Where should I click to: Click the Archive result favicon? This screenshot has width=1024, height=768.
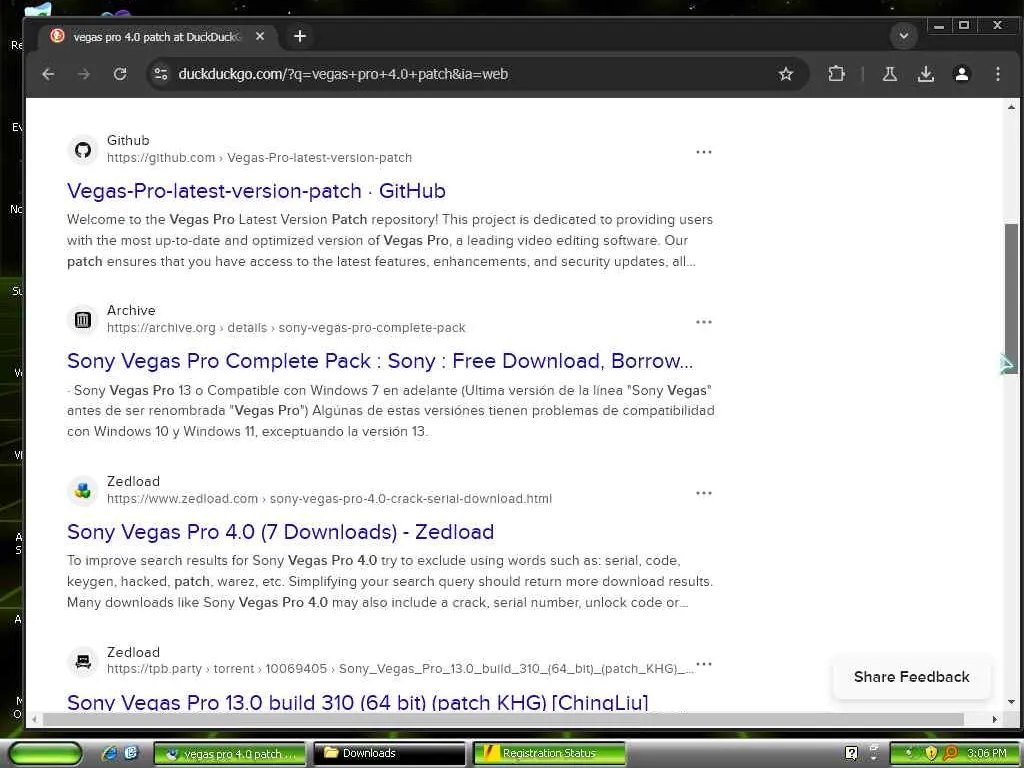pos(82,319)
